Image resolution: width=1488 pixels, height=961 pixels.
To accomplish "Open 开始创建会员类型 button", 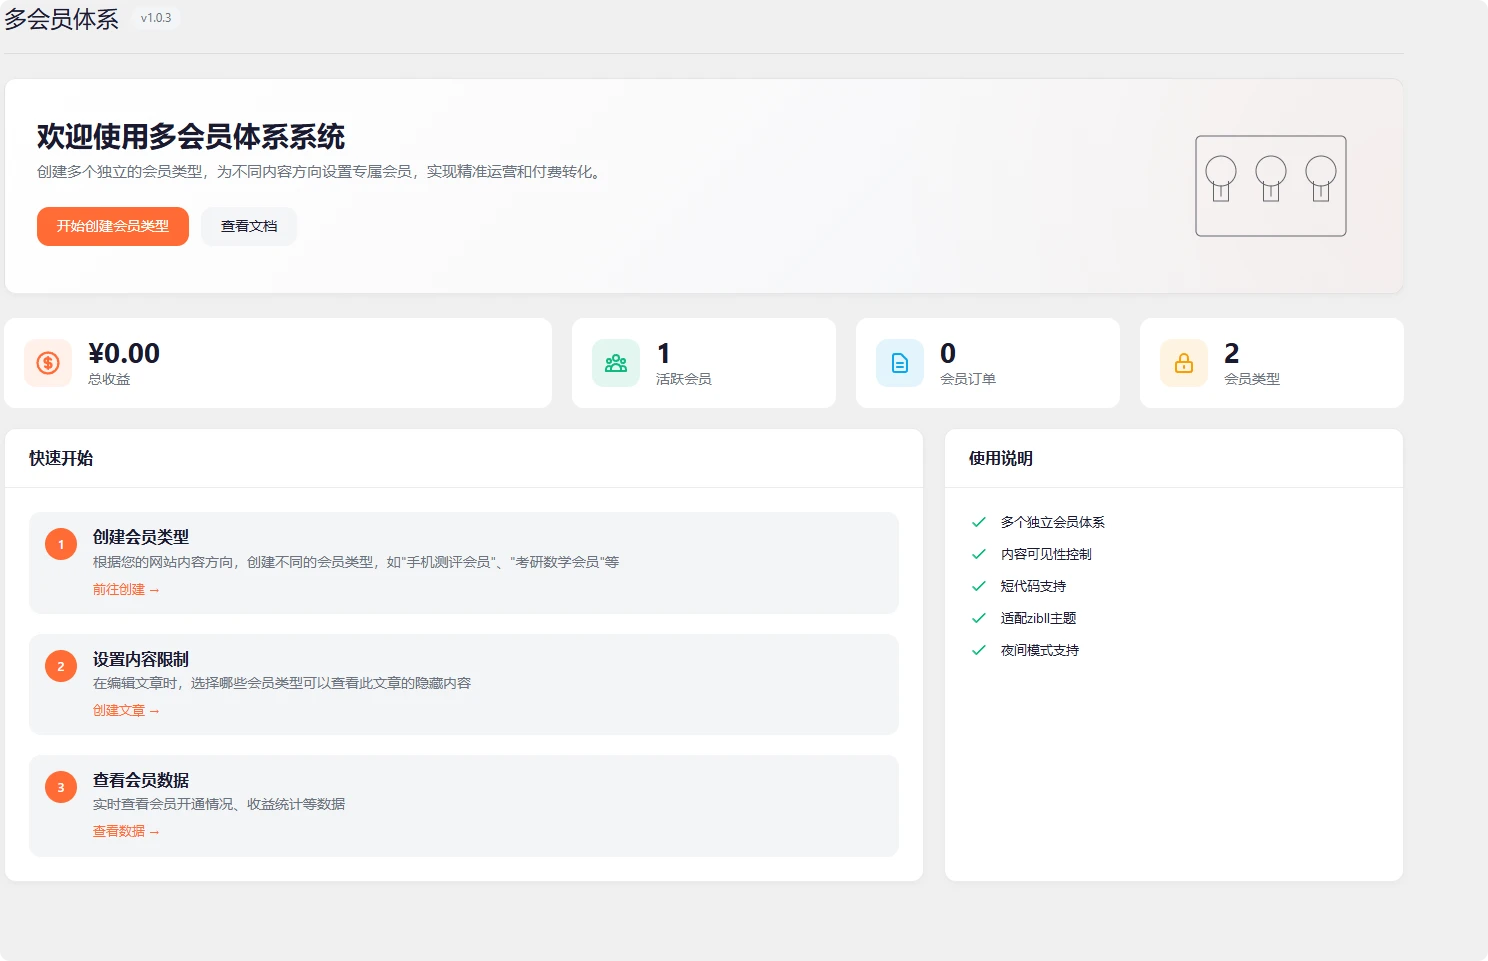I will [x=112, y=226].
